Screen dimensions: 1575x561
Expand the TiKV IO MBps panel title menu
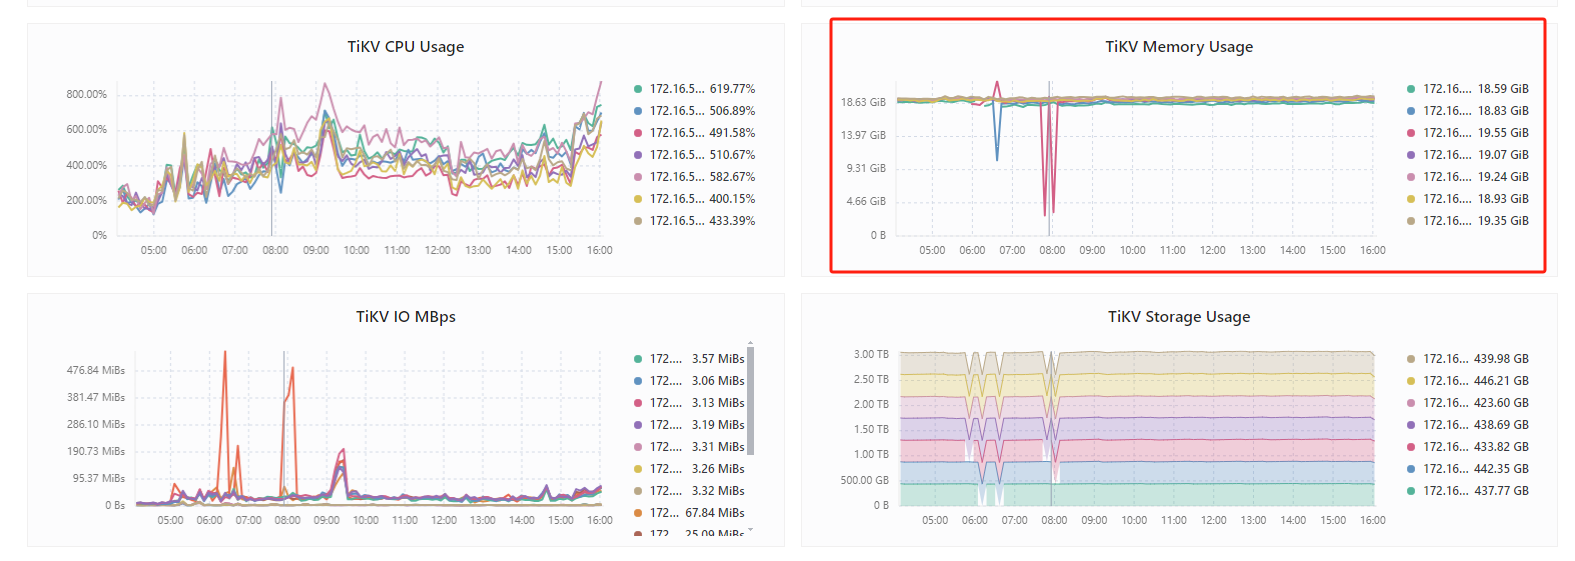[405, 317]
